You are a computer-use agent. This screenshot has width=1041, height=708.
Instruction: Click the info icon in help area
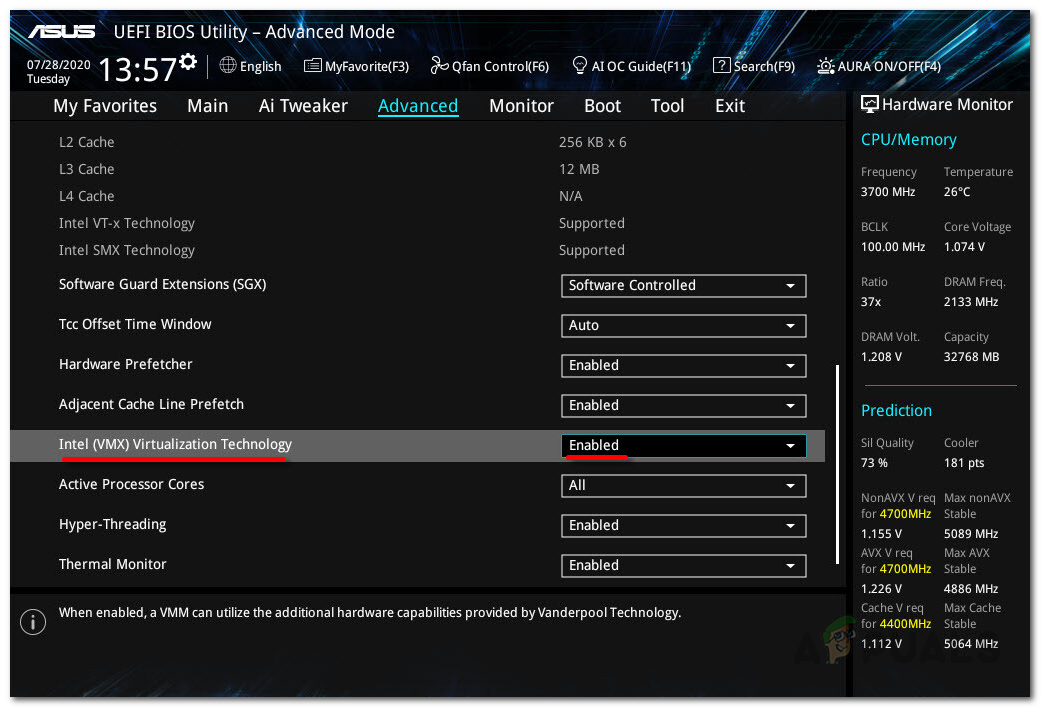(33, 622)
